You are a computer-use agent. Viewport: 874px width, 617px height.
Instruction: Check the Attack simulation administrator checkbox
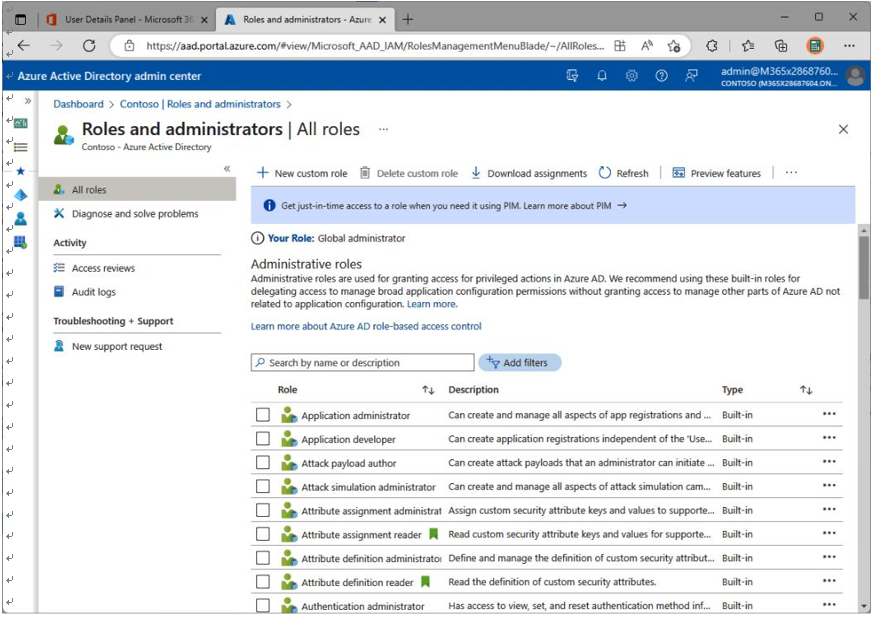(263, 487)
